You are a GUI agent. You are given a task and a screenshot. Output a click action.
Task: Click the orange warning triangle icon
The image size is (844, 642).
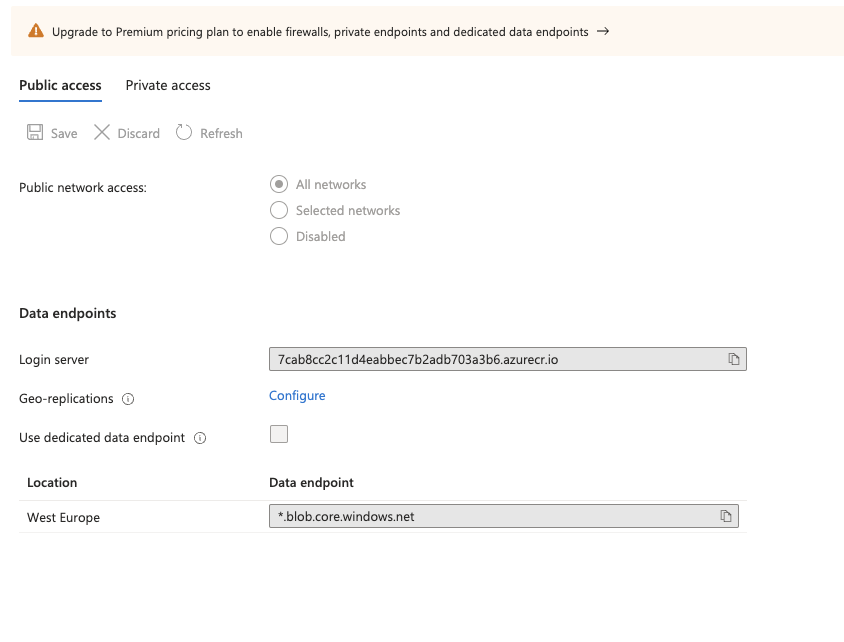(x=36, y=32)
